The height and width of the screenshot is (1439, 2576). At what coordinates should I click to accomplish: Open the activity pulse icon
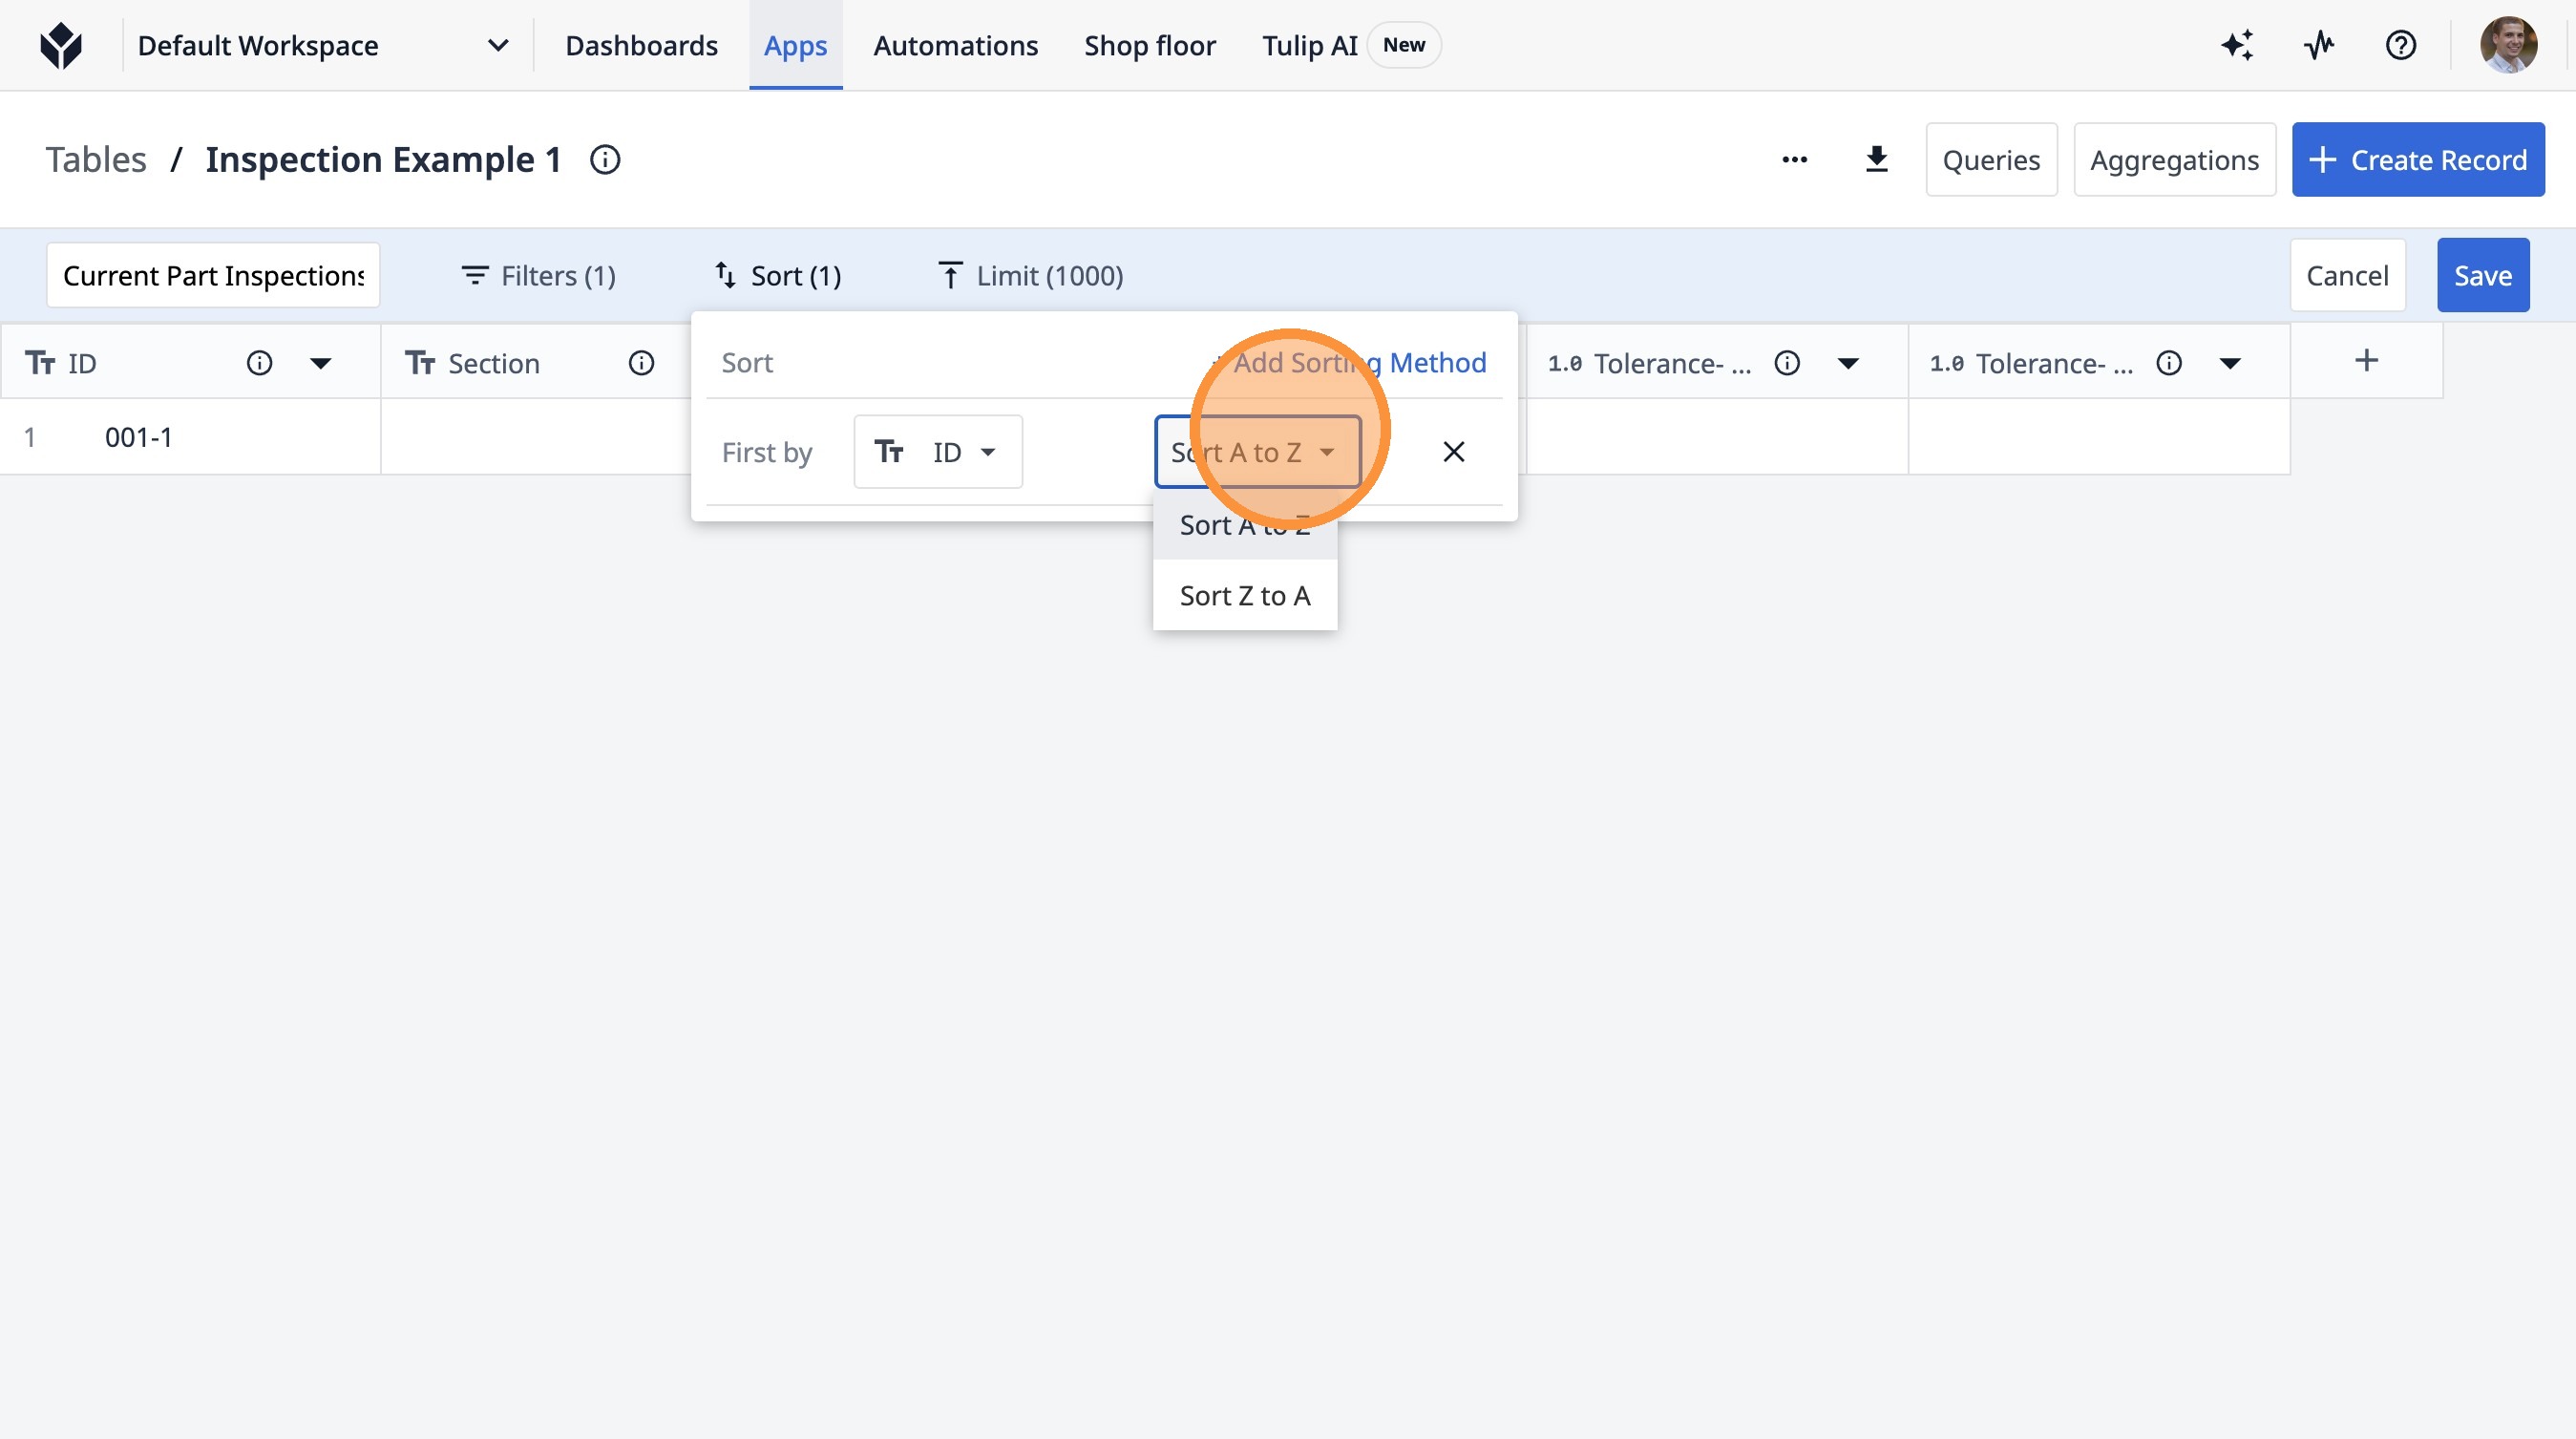(x=2318, y=45)
